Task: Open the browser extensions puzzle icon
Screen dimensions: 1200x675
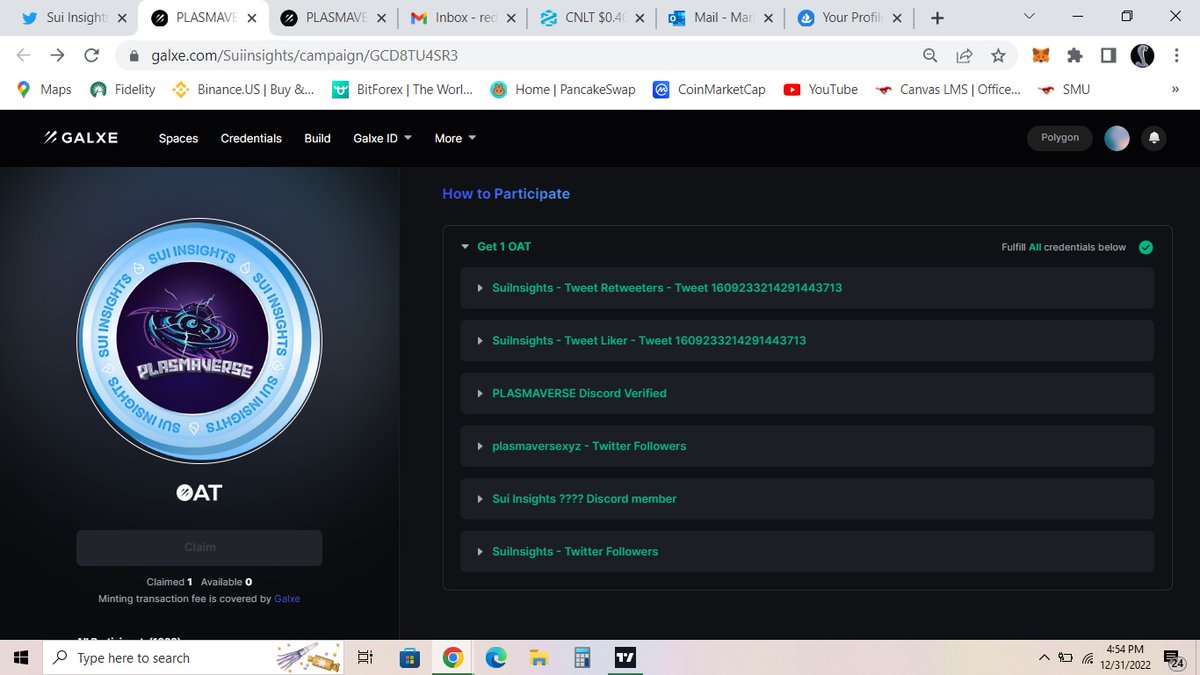Action: (1075, 56)
